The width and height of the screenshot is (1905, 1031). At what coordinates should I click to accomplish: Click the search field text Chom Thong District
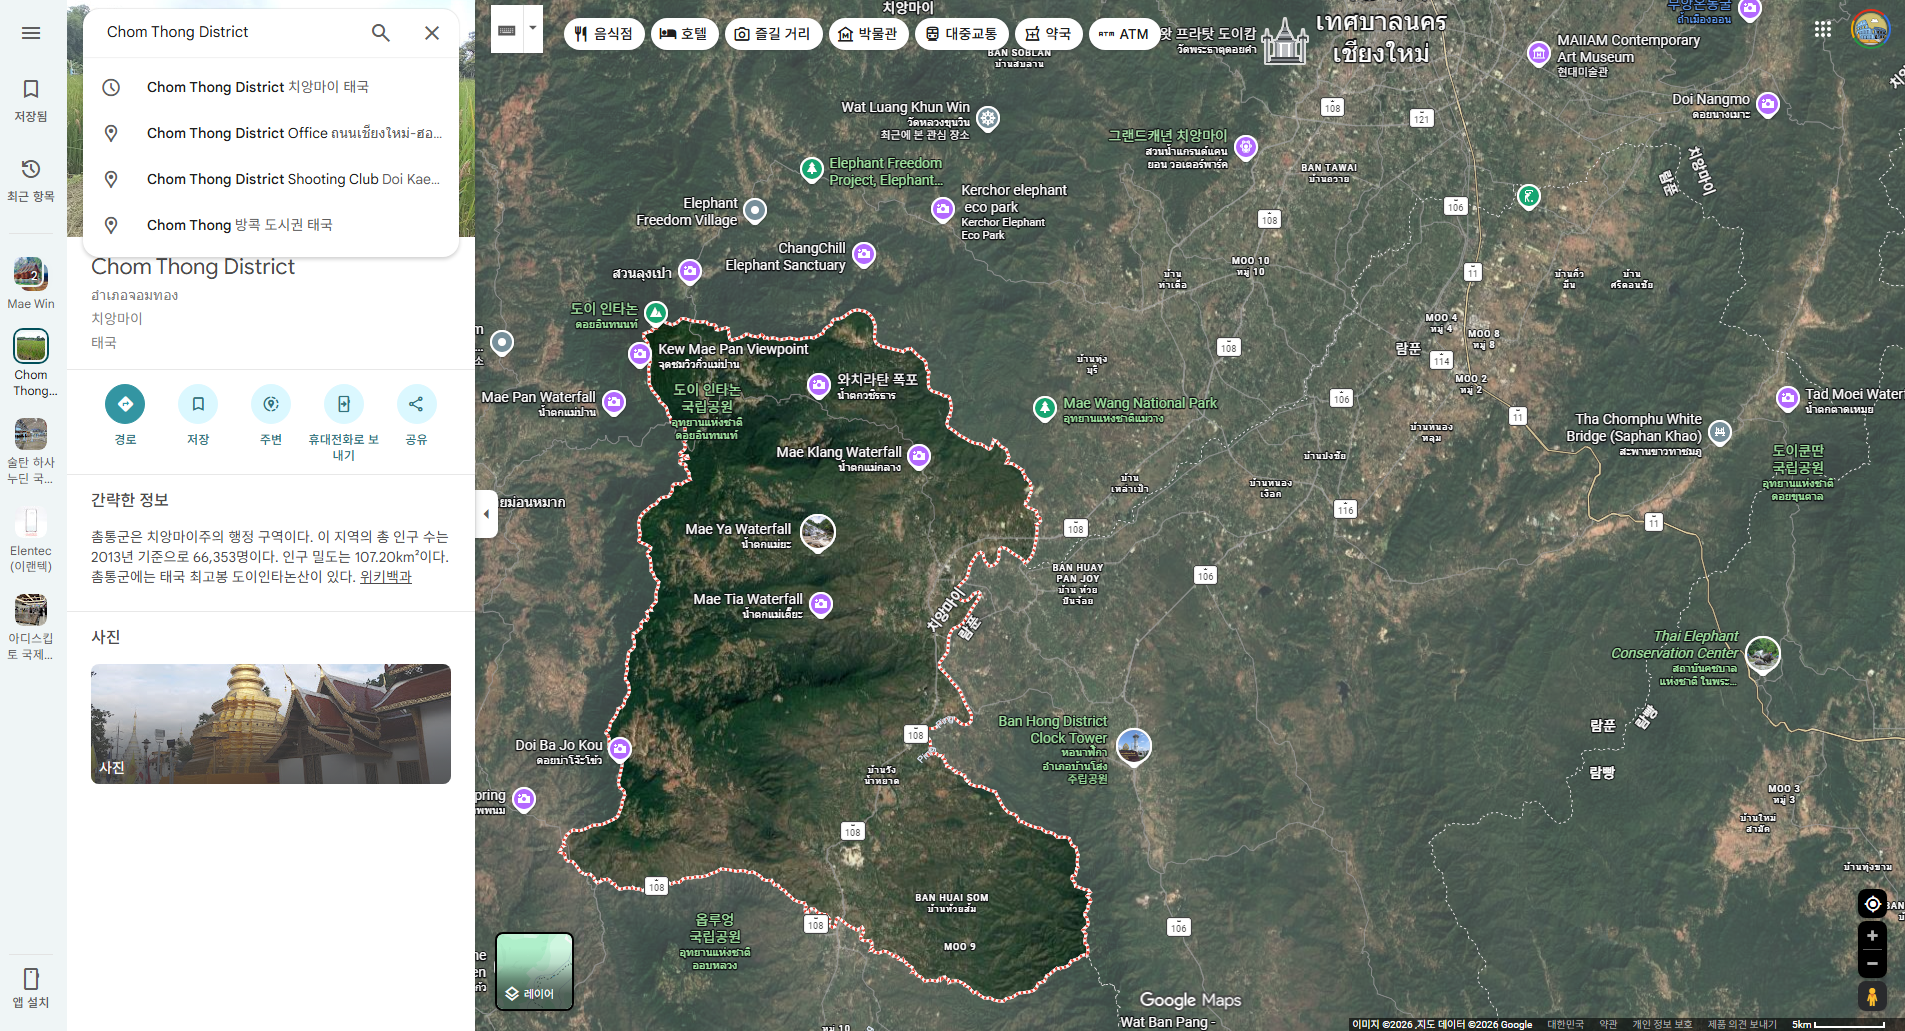tap(177, 32)
